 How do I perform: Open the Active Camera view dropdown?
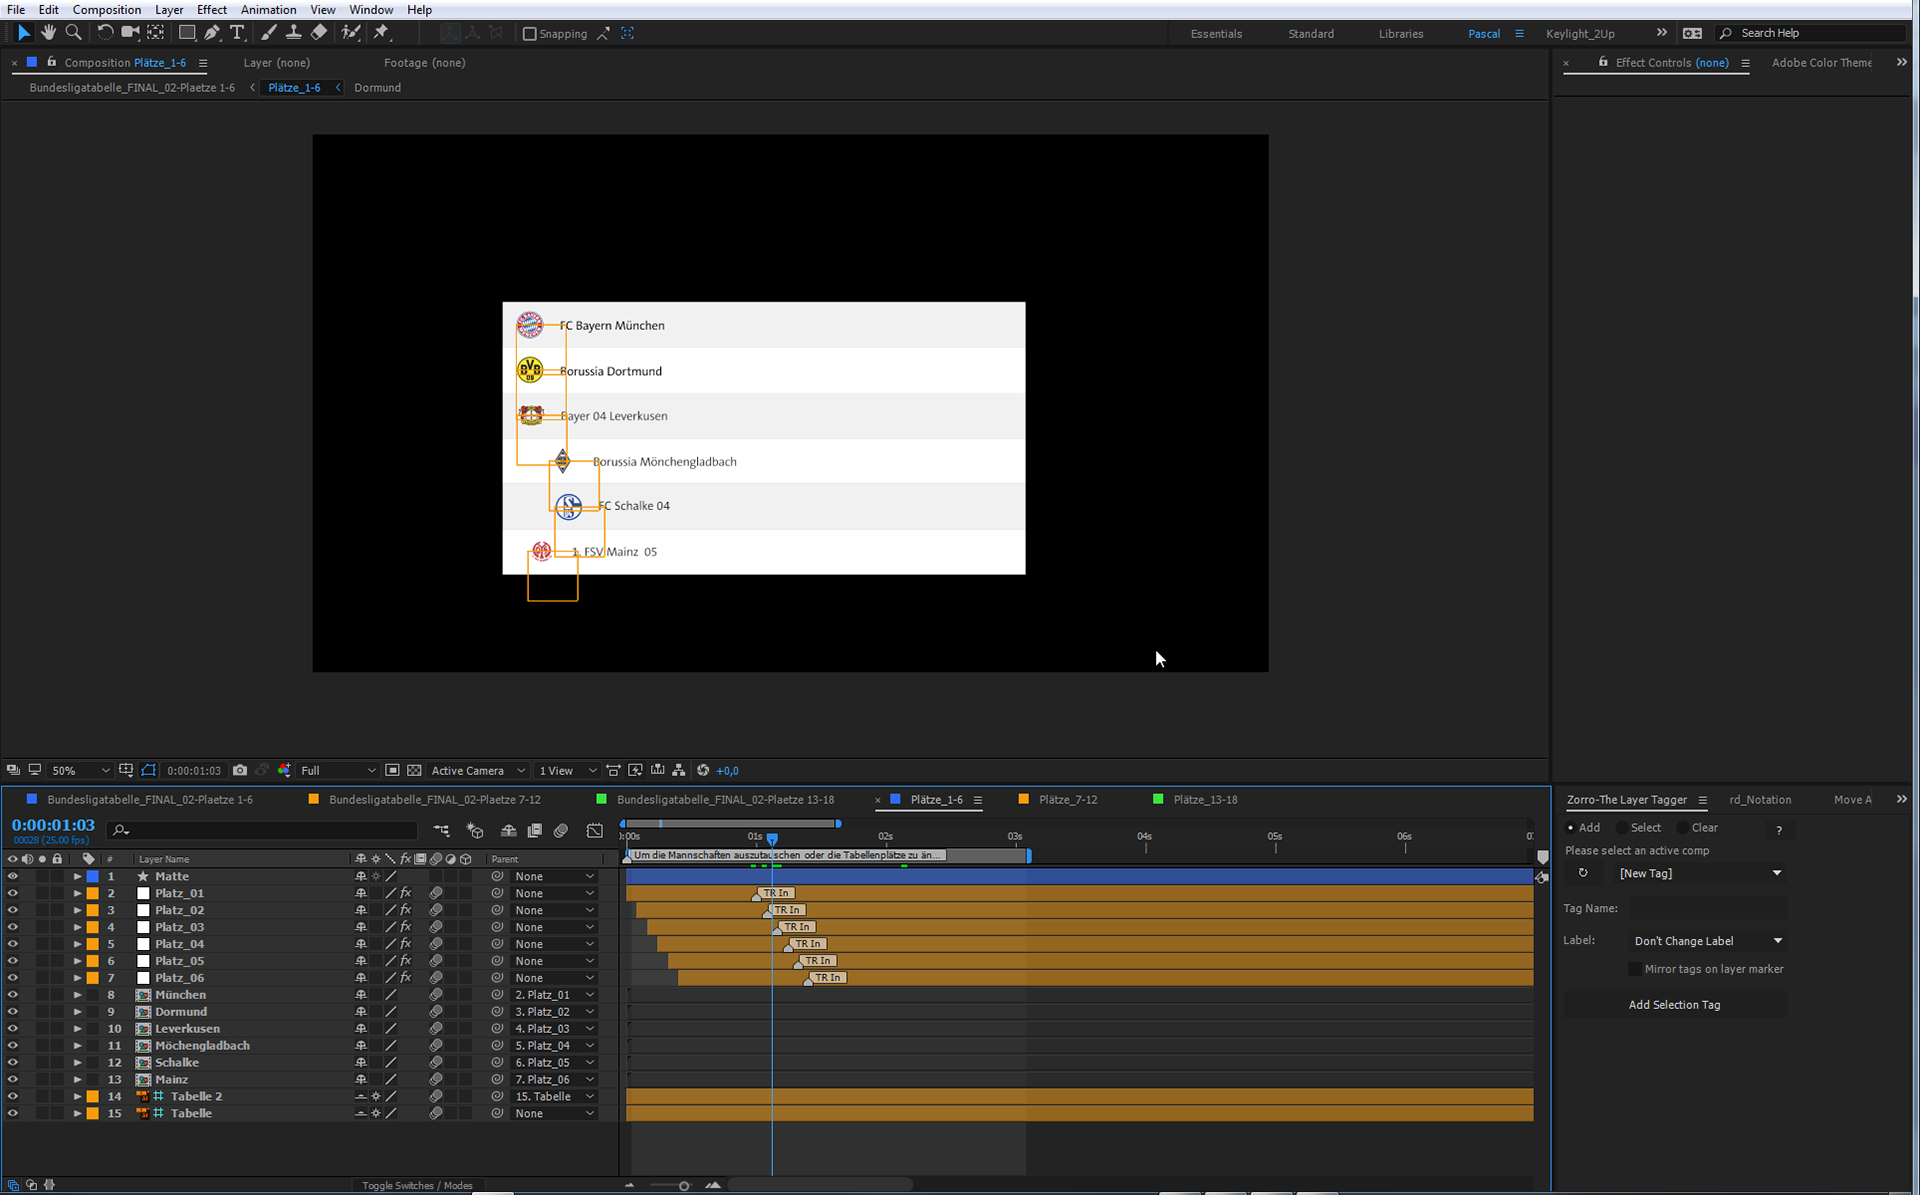478,770
